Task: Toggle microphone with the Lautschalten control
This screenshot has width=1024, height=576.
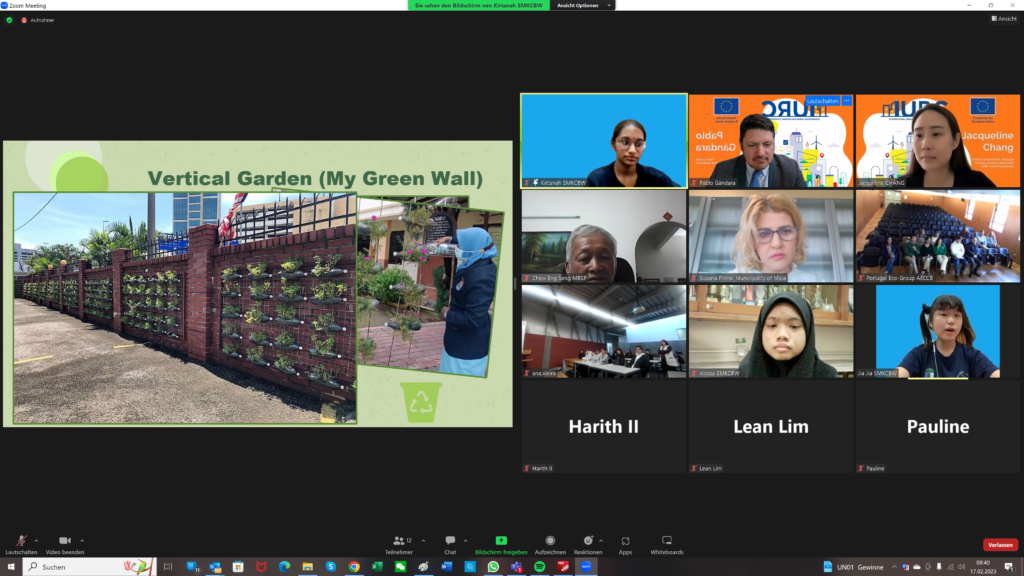Action: [x=20, y=542]
